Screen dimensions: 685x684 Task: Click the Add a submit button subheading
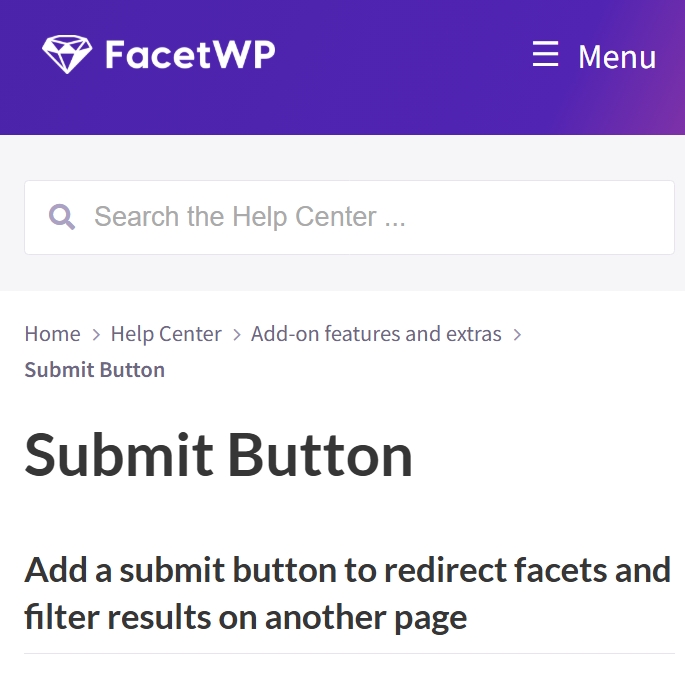[x=347, y=570]
